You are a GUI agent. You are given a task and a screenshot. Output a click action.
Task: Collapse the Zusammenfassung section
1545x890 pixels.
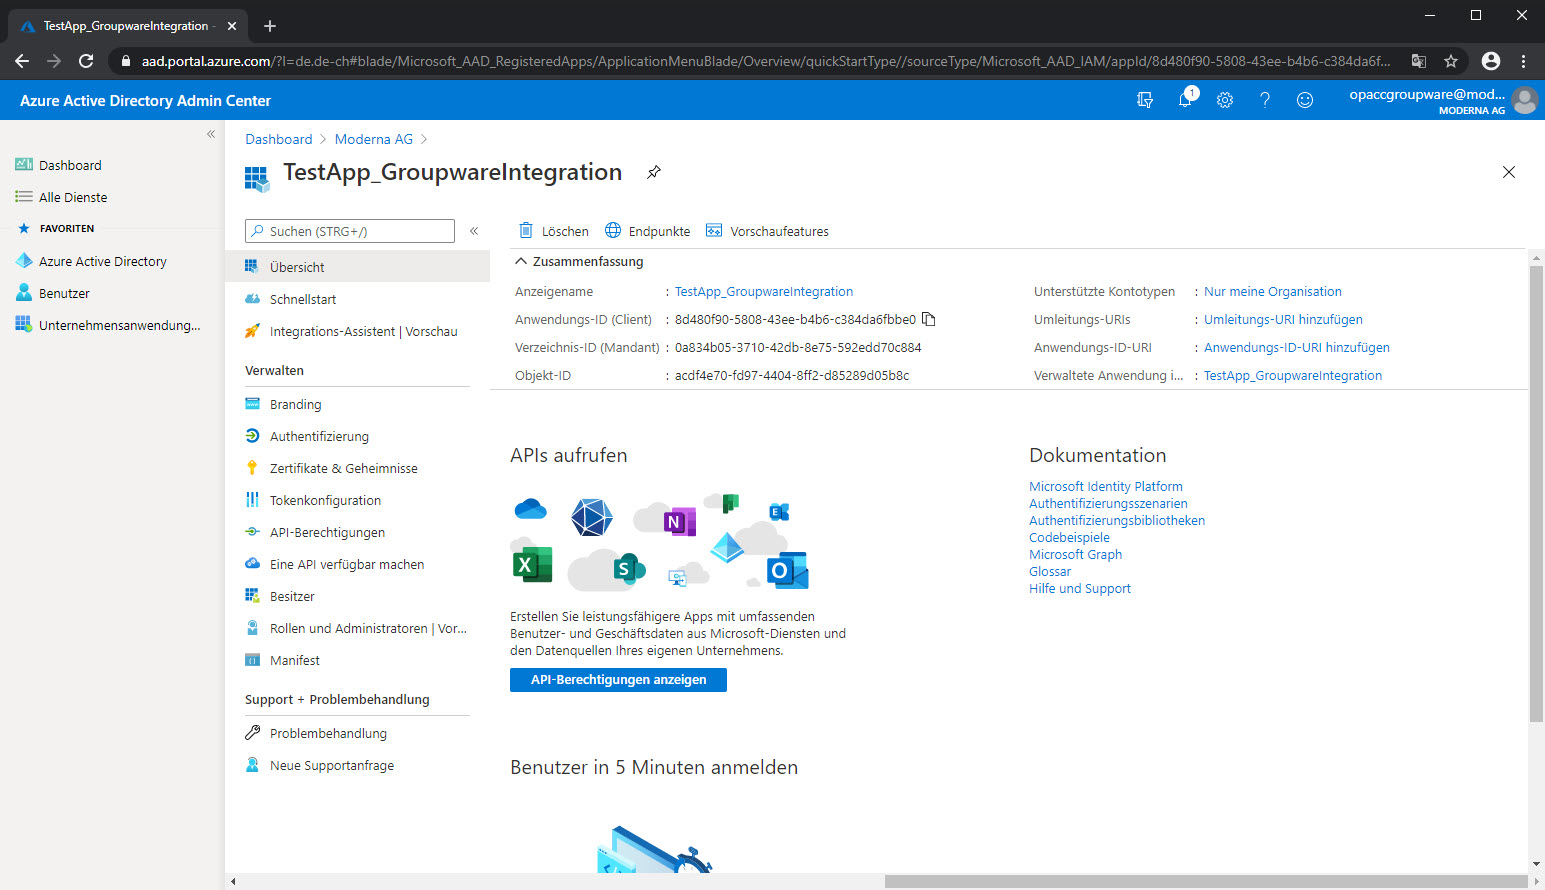point(579,261)
